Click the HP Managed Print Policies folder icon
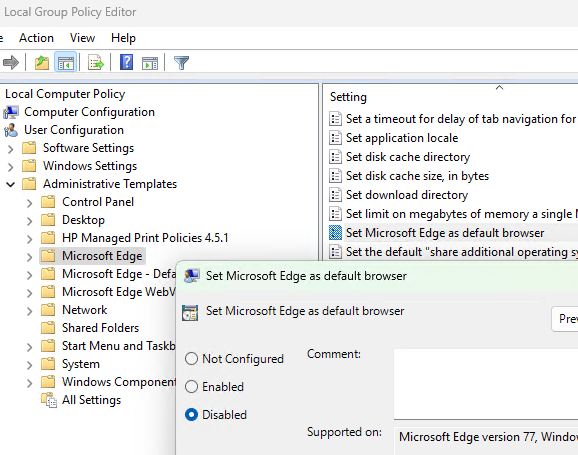The height and width of the screenshot is (455, 578). 48,238
